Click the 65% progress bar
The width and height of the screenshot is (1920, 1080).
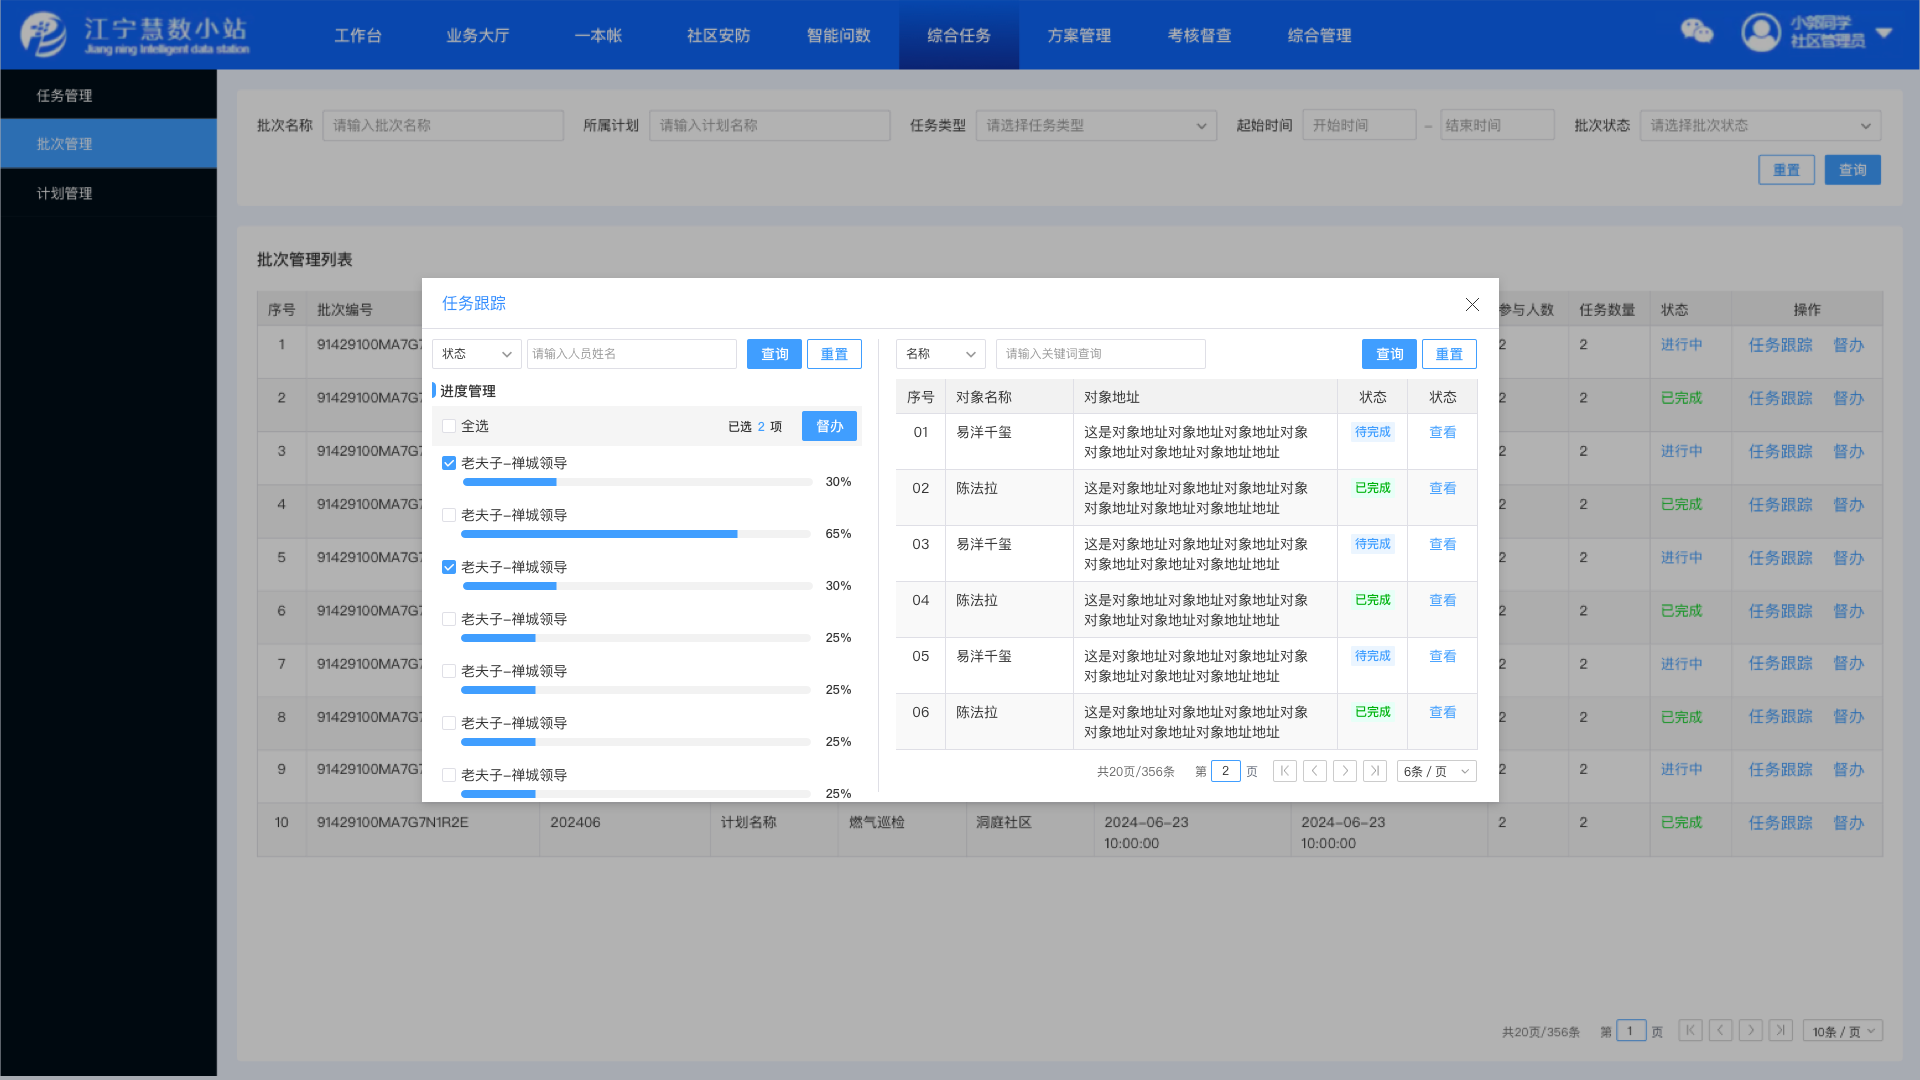[x=637, y=534]
